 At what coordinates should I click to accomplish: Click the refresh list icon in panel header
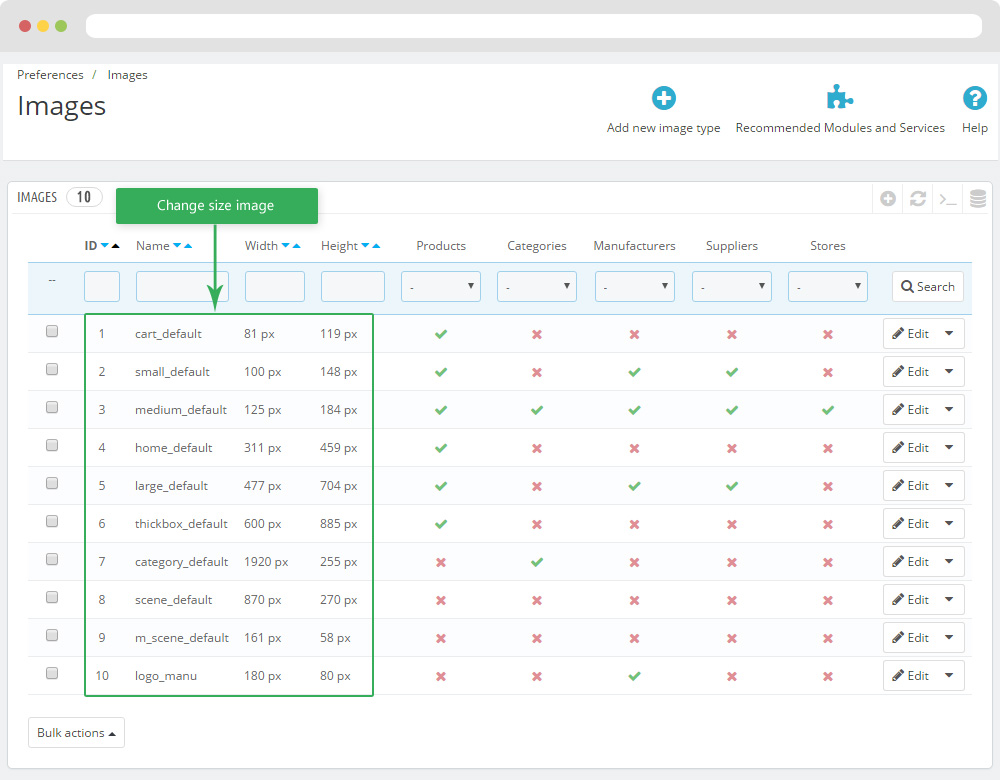pos(917,199)
